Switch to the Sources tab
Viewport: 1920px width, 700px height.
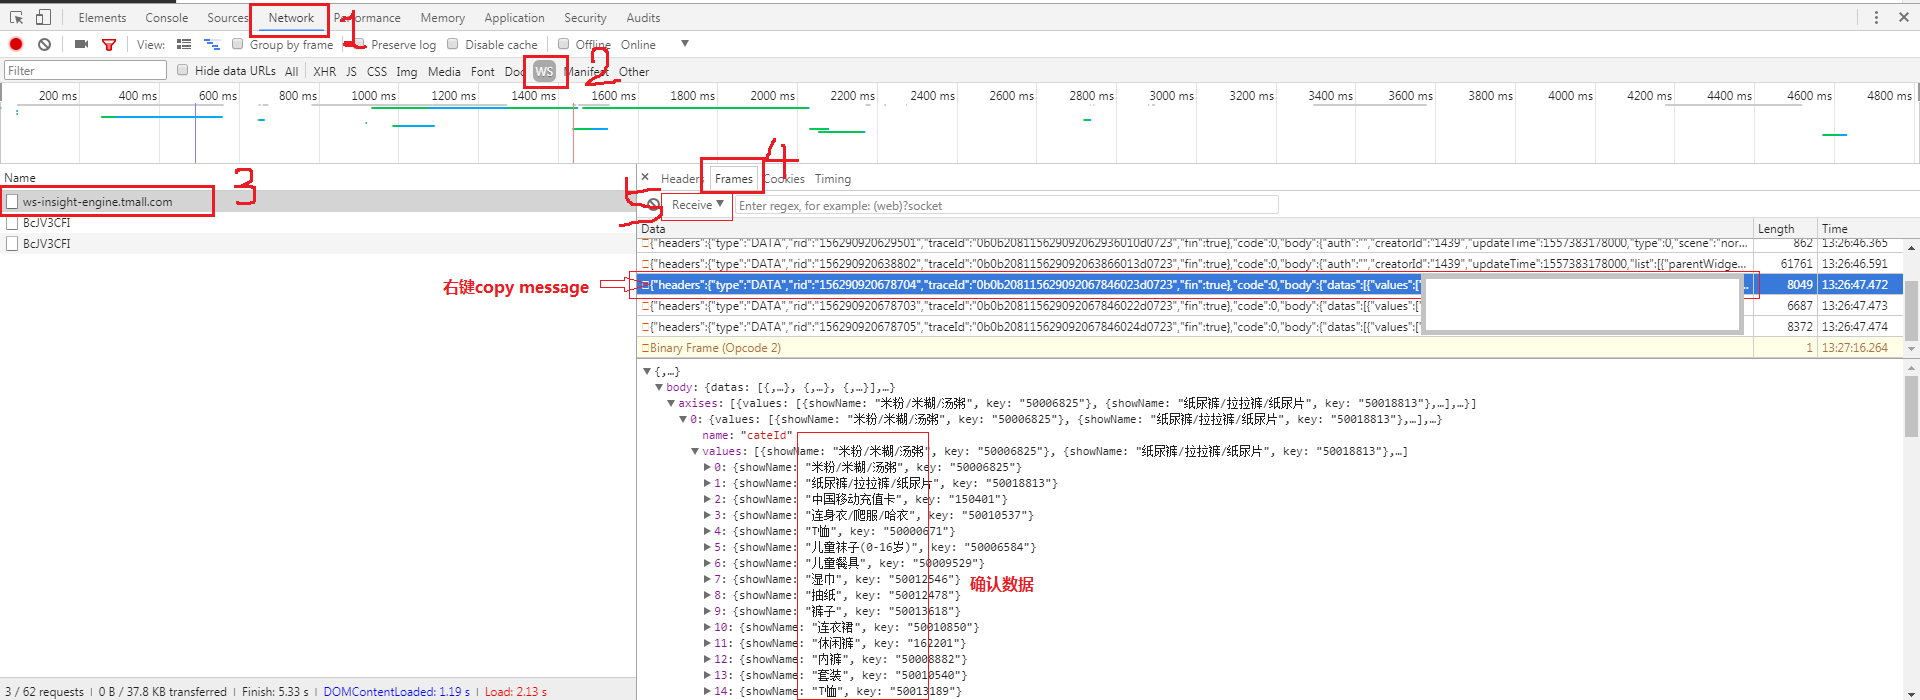pyautogui.click(x=228, y=17)
